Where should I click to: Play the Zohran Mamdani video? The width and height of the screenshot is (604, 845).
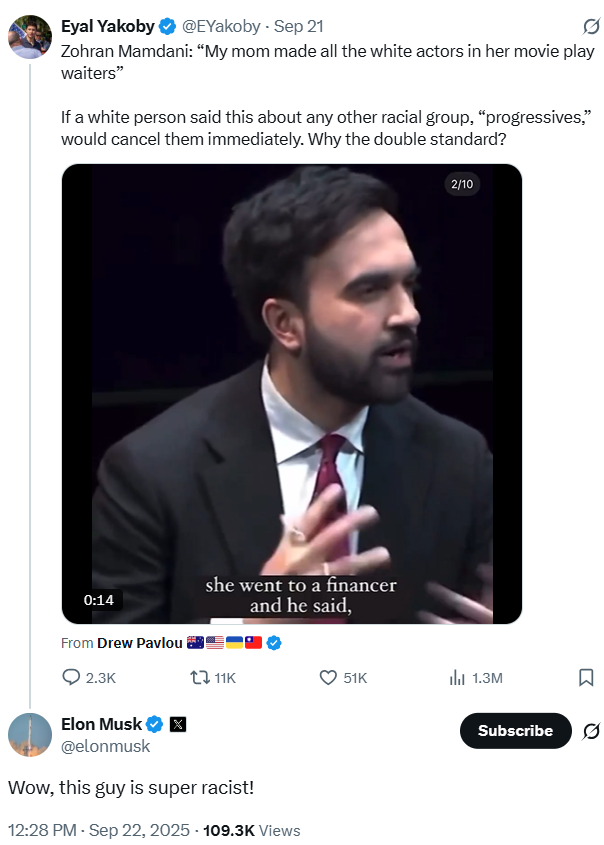tap(292, 394)
